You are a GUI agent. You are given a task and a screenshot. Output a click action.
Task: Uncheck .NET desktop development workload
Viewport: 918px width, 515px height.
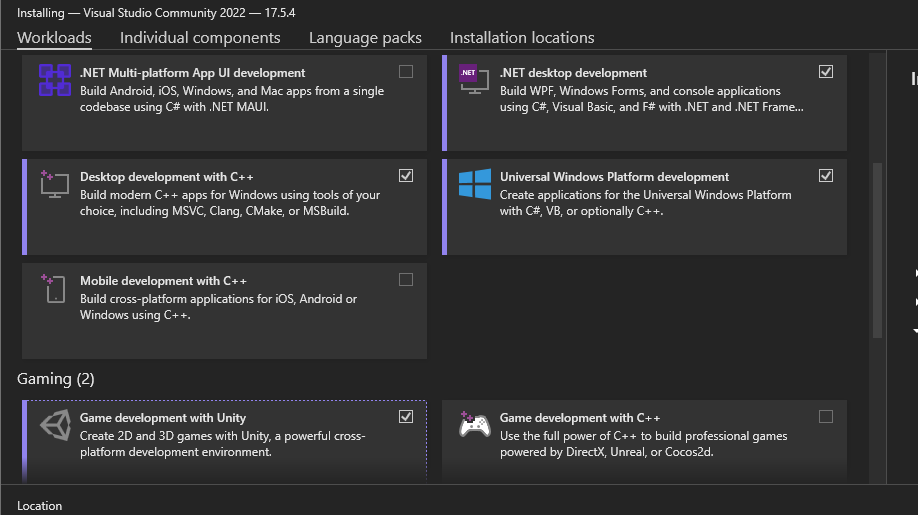pos(825,72)
